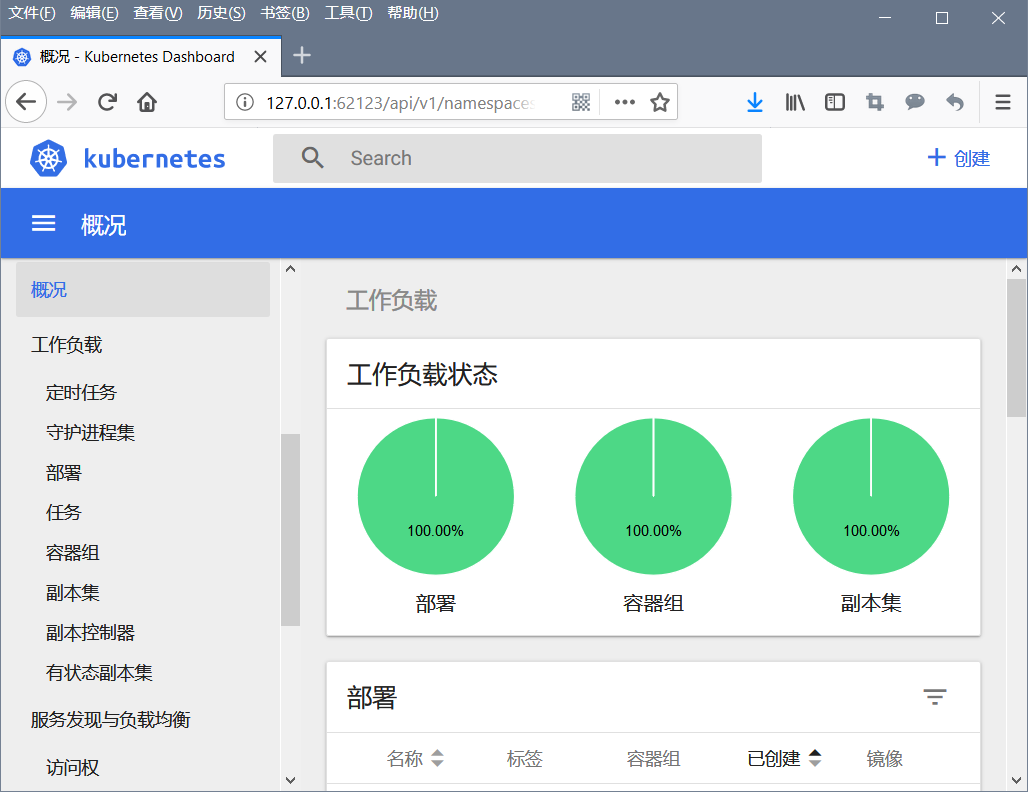Open 守护进程集 in the sidebar
Viewport: 1028px width, 792px height.
90,433
